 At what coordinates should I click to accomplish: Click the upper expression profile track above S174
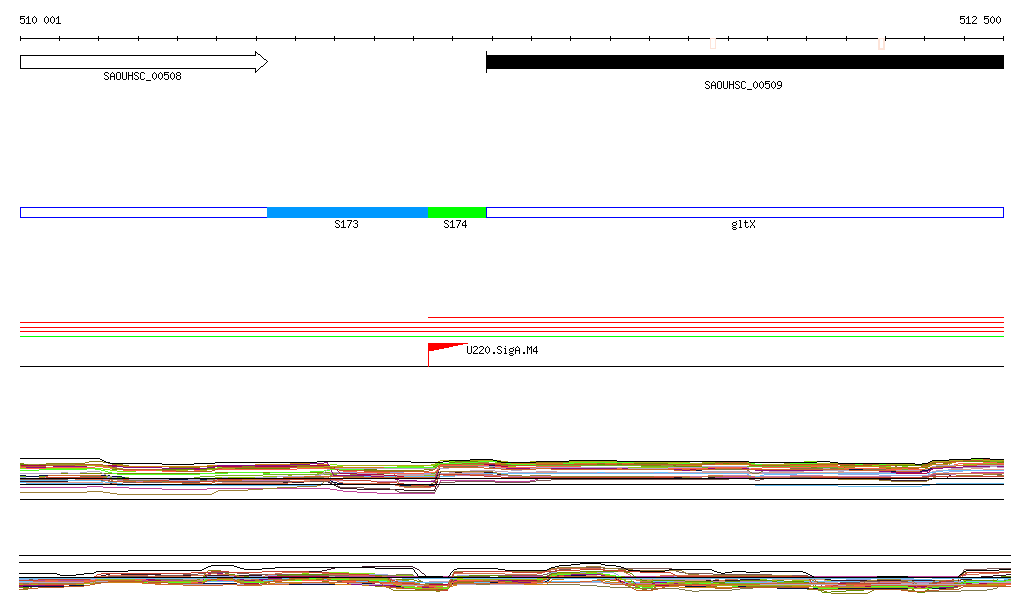pos(456,468)
